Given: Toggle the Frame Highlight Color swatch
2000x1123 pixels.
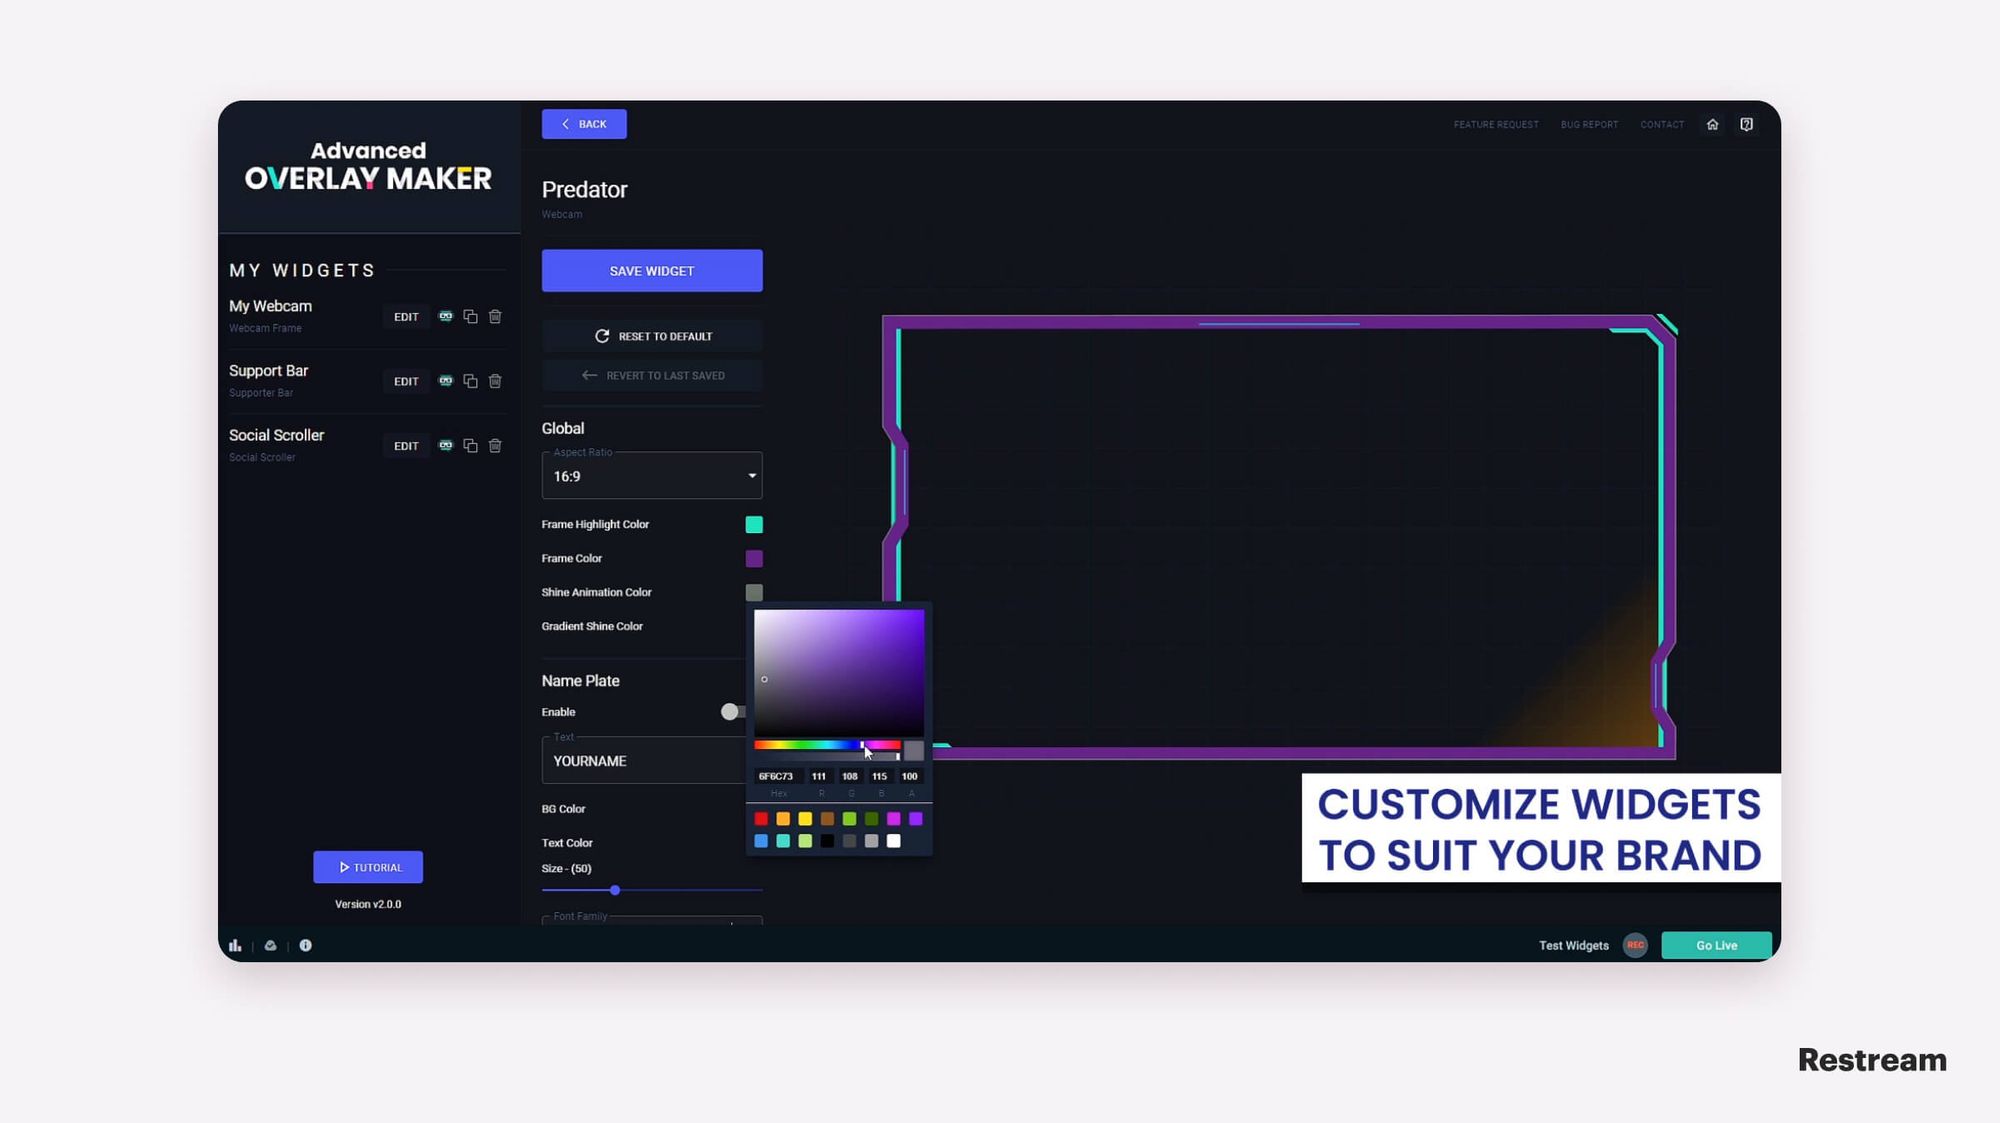Looking at the screenshot, I should coord(753,523).
